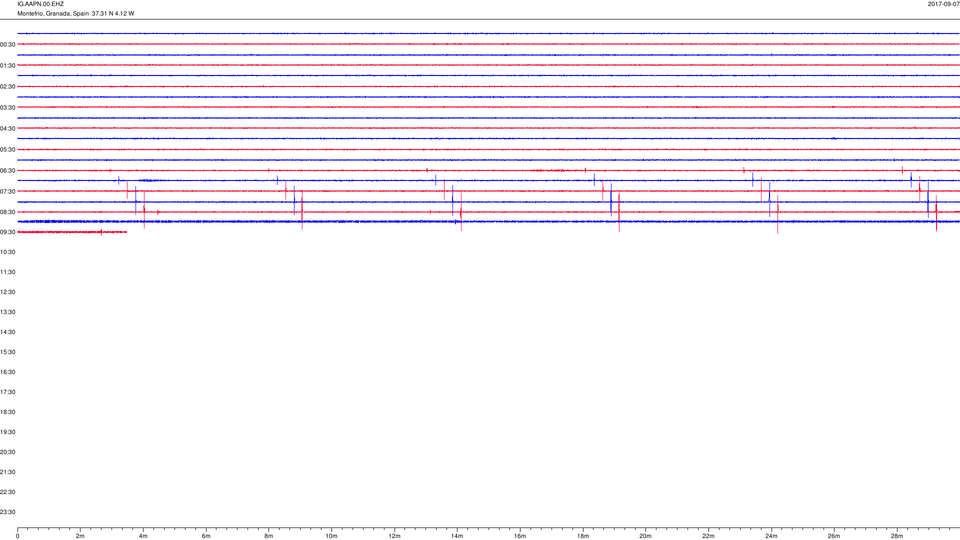Select the 09:30 time label
Screen dimensions: 960x540
(7, 233)
